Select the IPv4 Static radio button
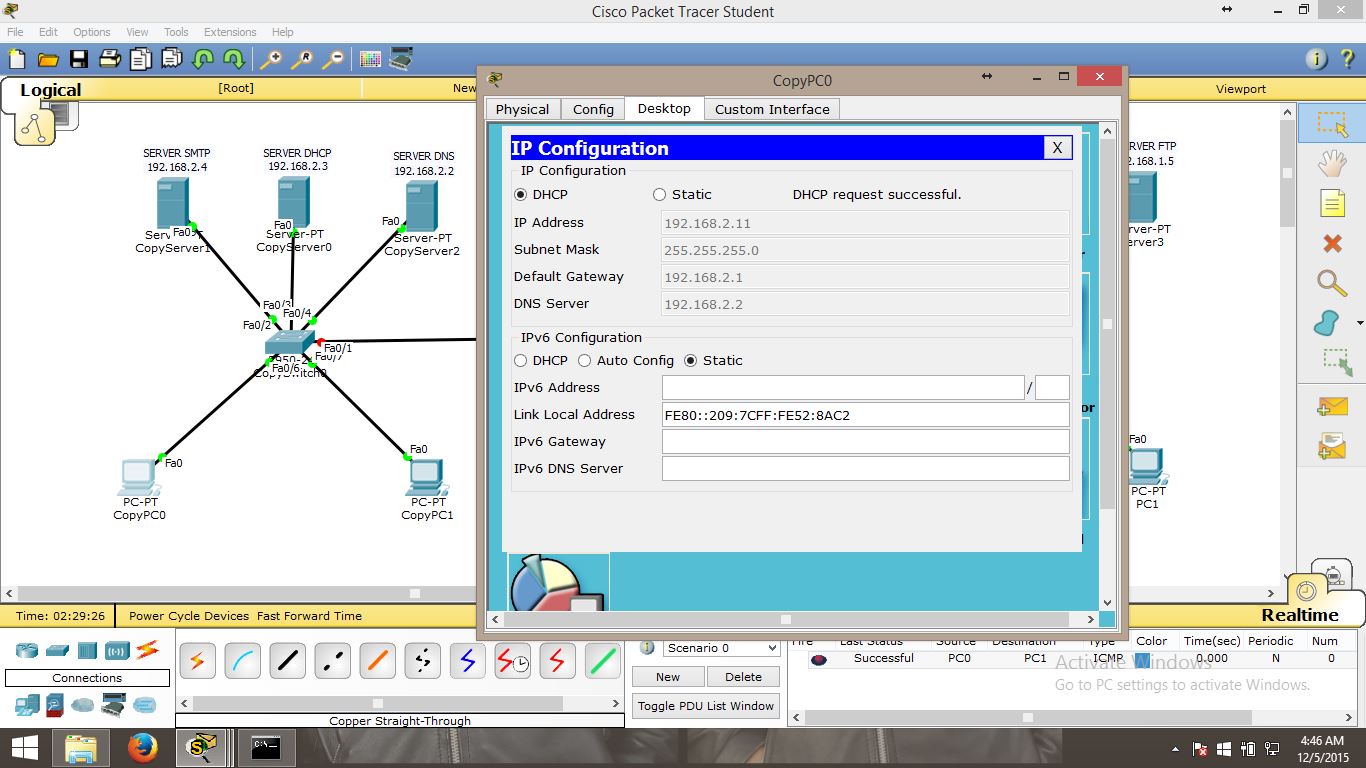 [x=659, y=194]
